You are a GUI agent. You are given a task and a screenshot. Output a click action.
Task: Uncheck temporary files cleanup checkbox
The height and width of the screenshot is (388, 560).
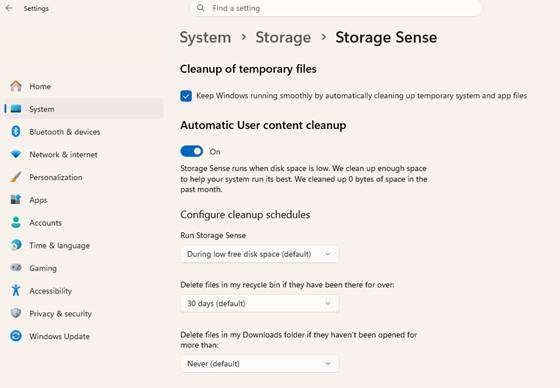(186, 96)
